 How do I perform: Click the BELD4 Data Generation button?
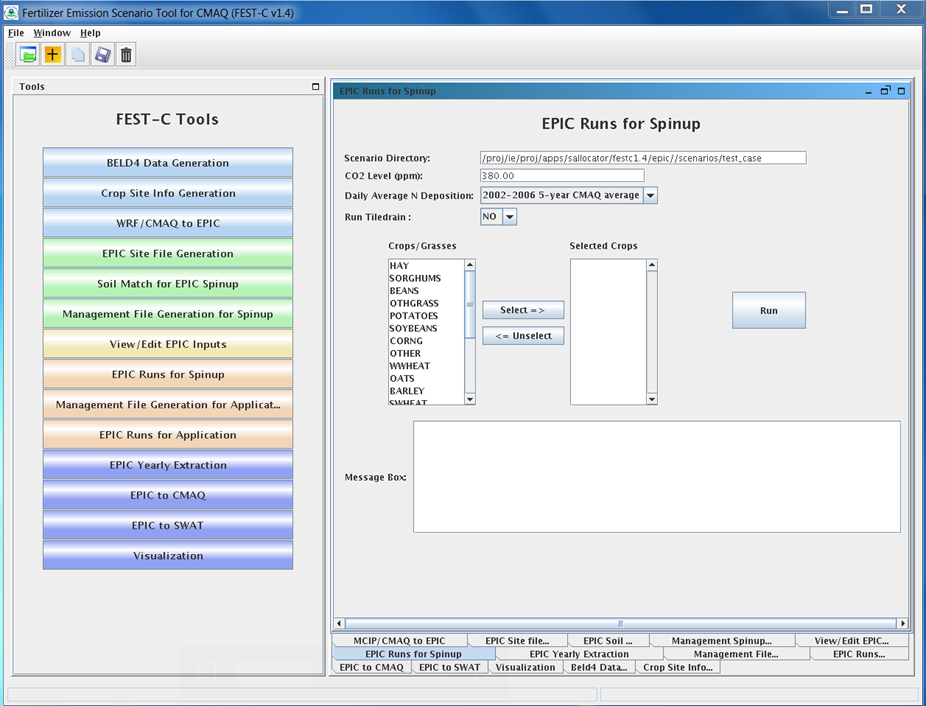tap(168, 162)
